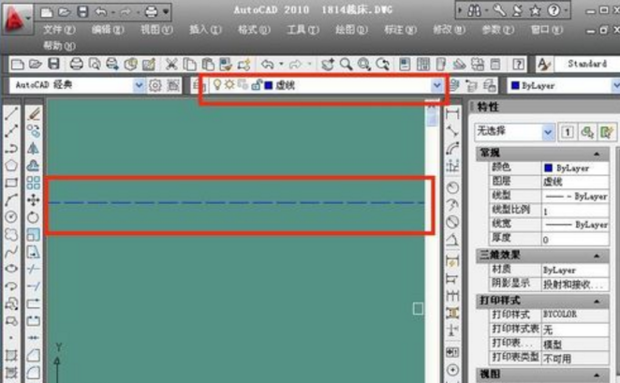Viewport: 620px width, 383px height.
Task: Click Undo arrow in title bar quick access
Action: [101, 12]
